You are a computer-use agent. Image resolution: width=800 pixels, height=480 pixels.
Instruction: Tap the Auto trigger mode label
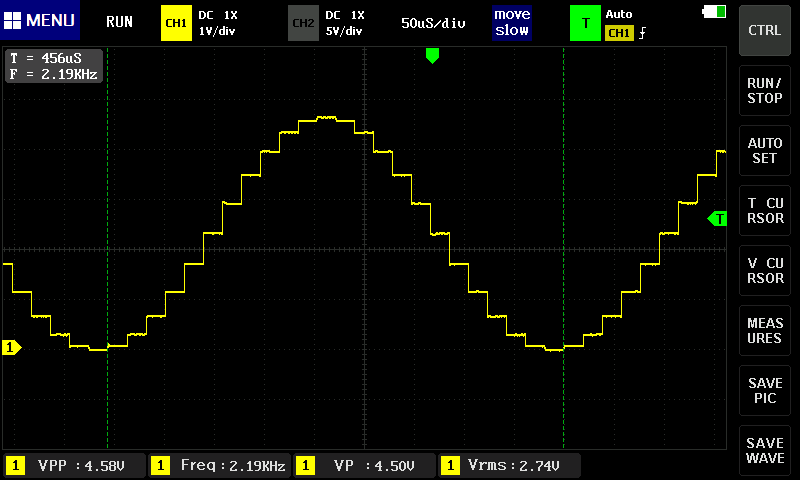pos(619,14)
